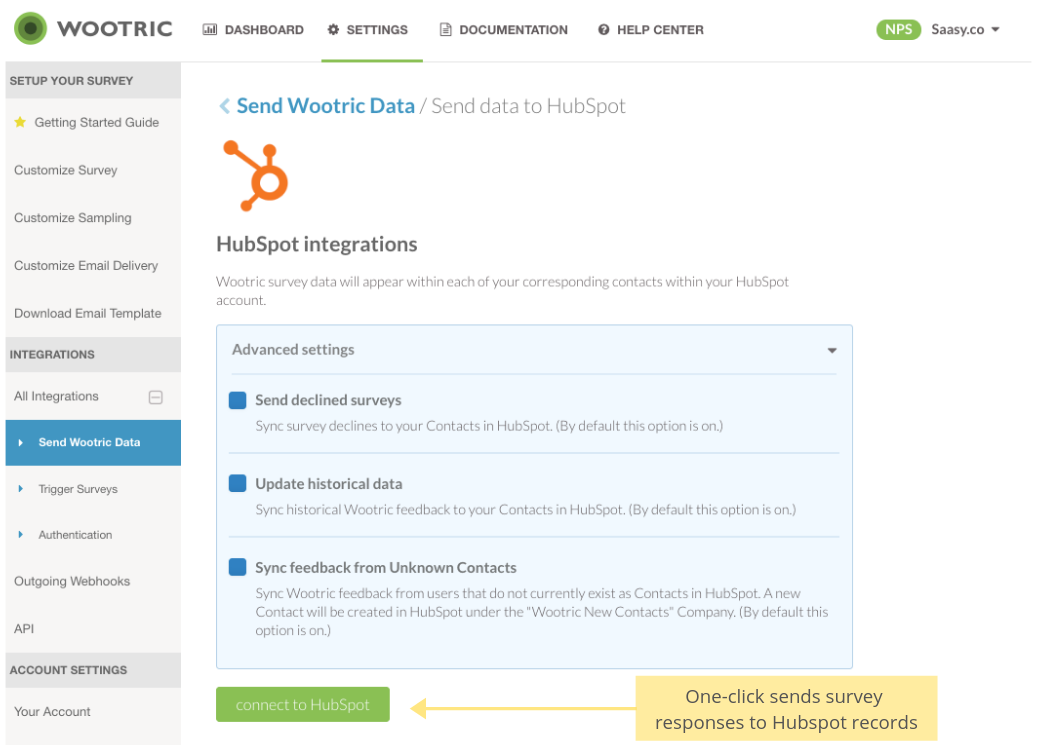1052x745 pixels.
Task: Collapse the Advanced settings panel arrow
Action: coord(832,351)
